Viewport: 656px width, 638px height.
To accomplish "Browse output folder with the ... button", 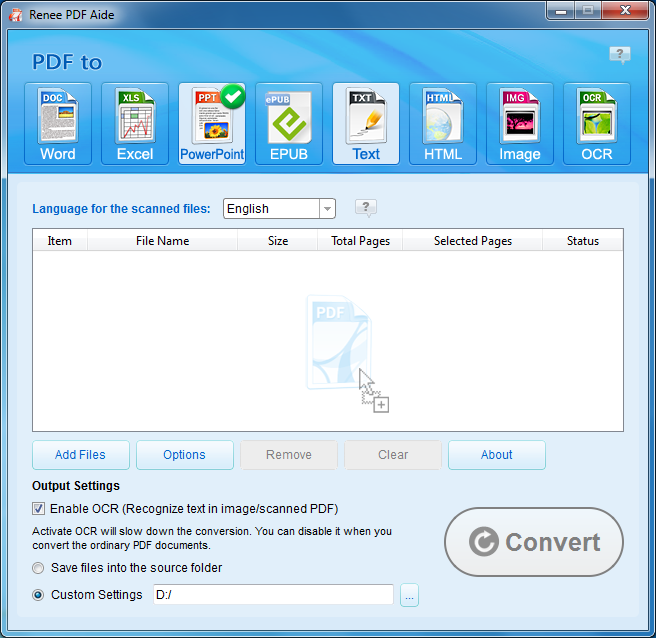I will coord(409,595).
